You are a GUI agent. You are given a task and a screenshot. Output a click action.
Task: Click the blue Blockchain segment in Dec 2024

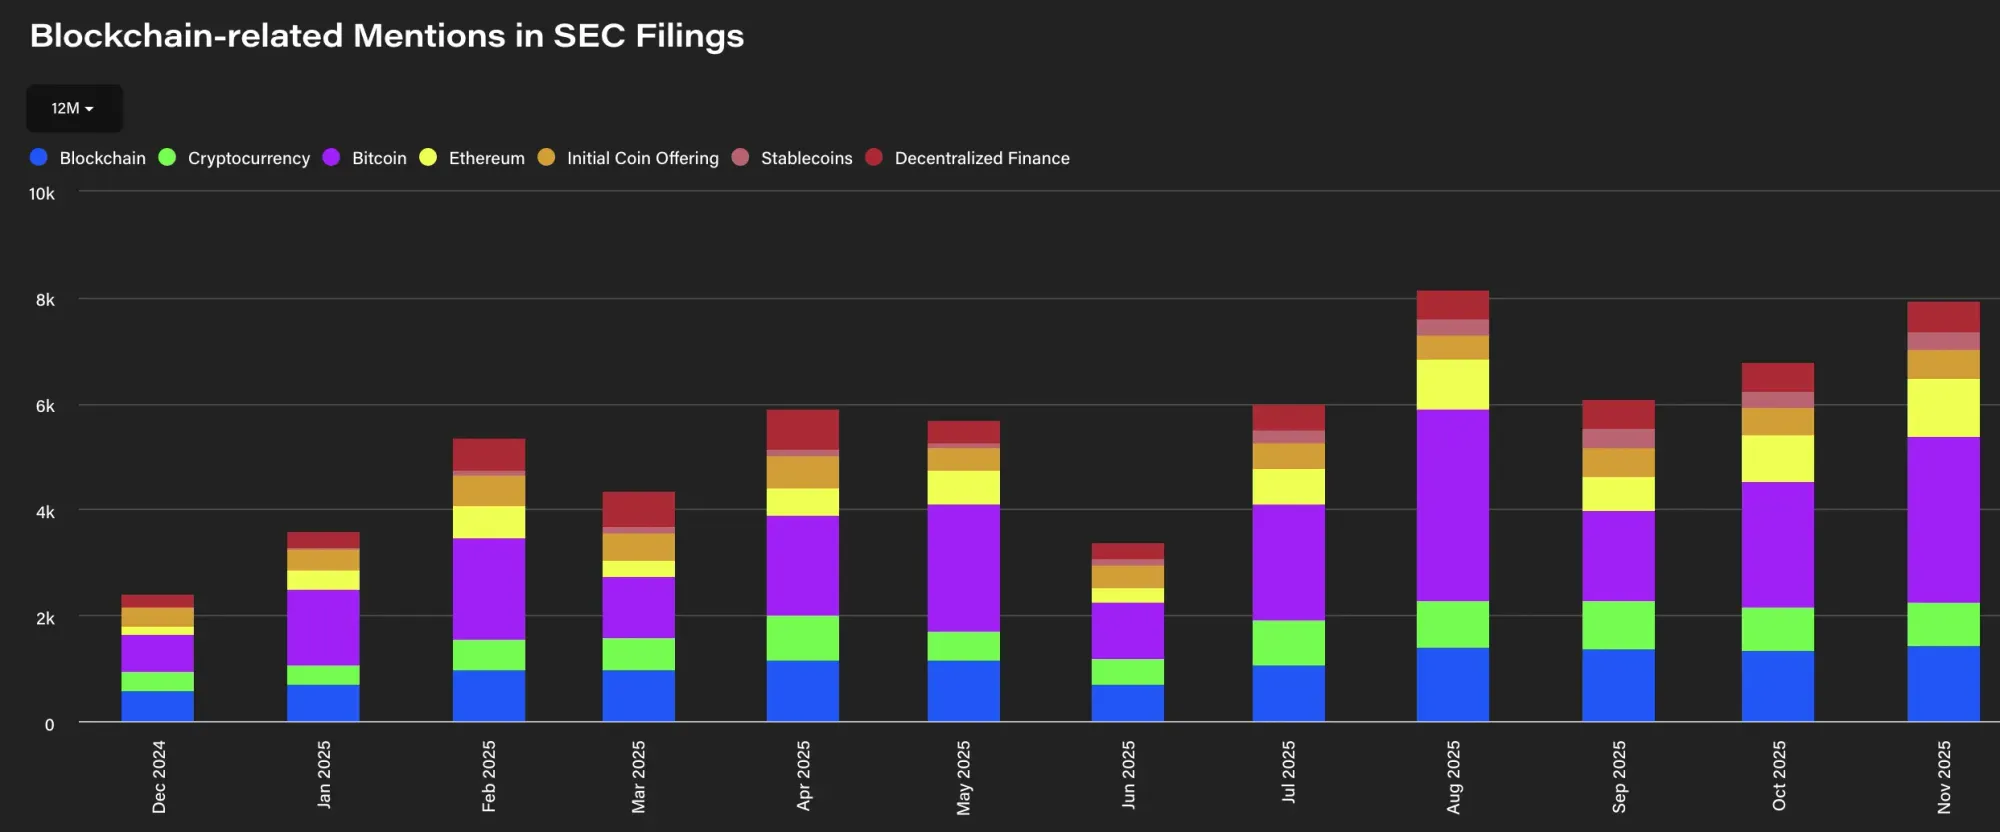click(x=157, y=705)
